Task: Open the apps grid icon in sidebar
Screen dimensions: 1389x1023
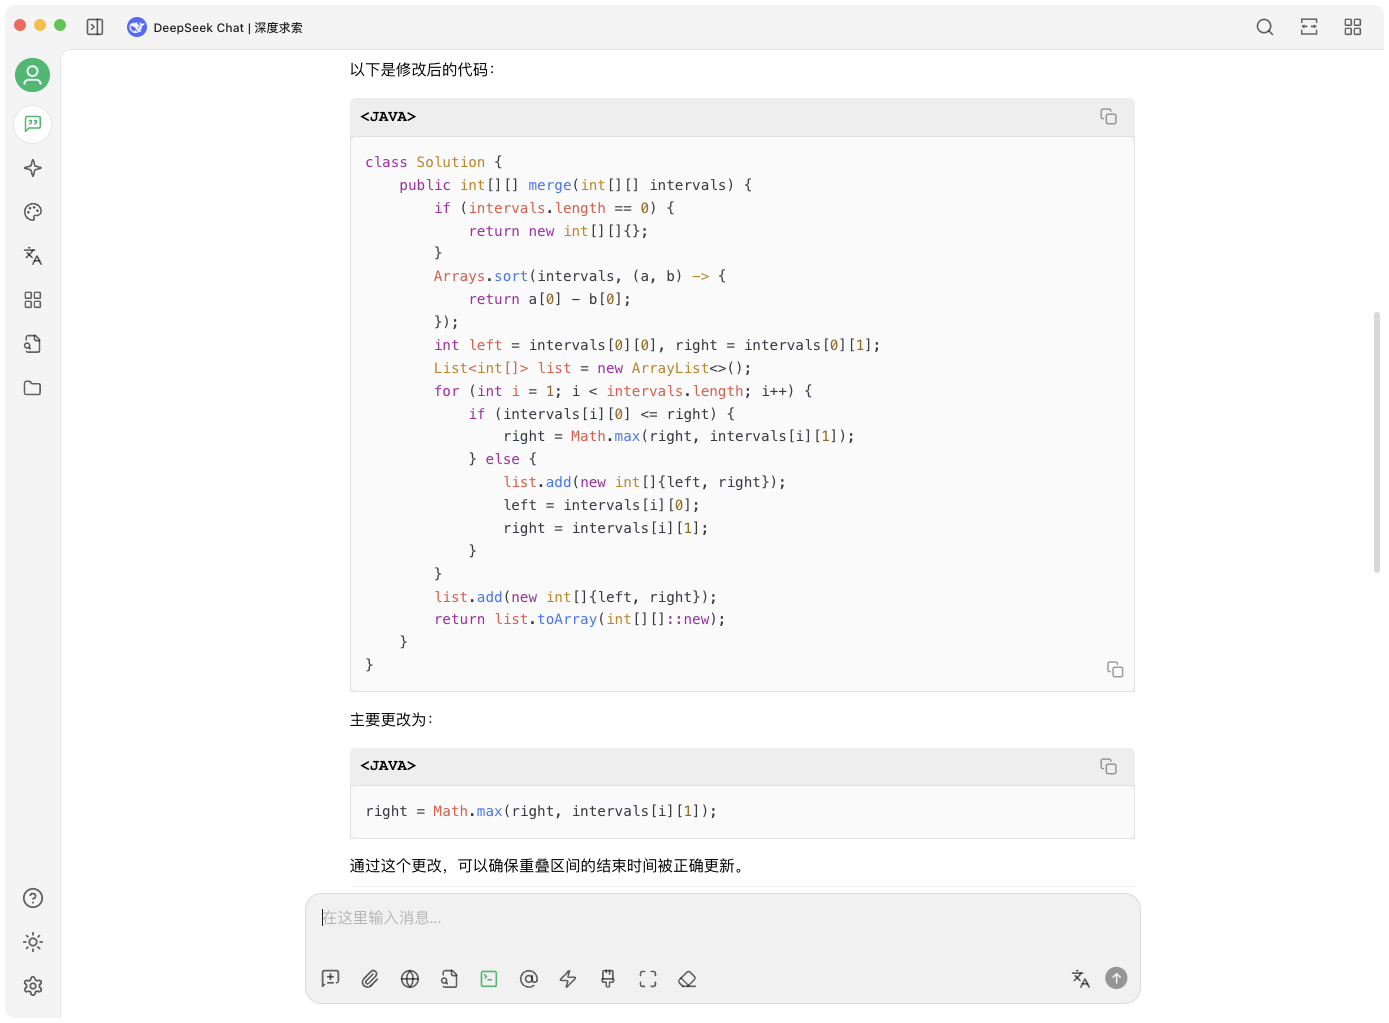Action: click(x=32, y=300)
